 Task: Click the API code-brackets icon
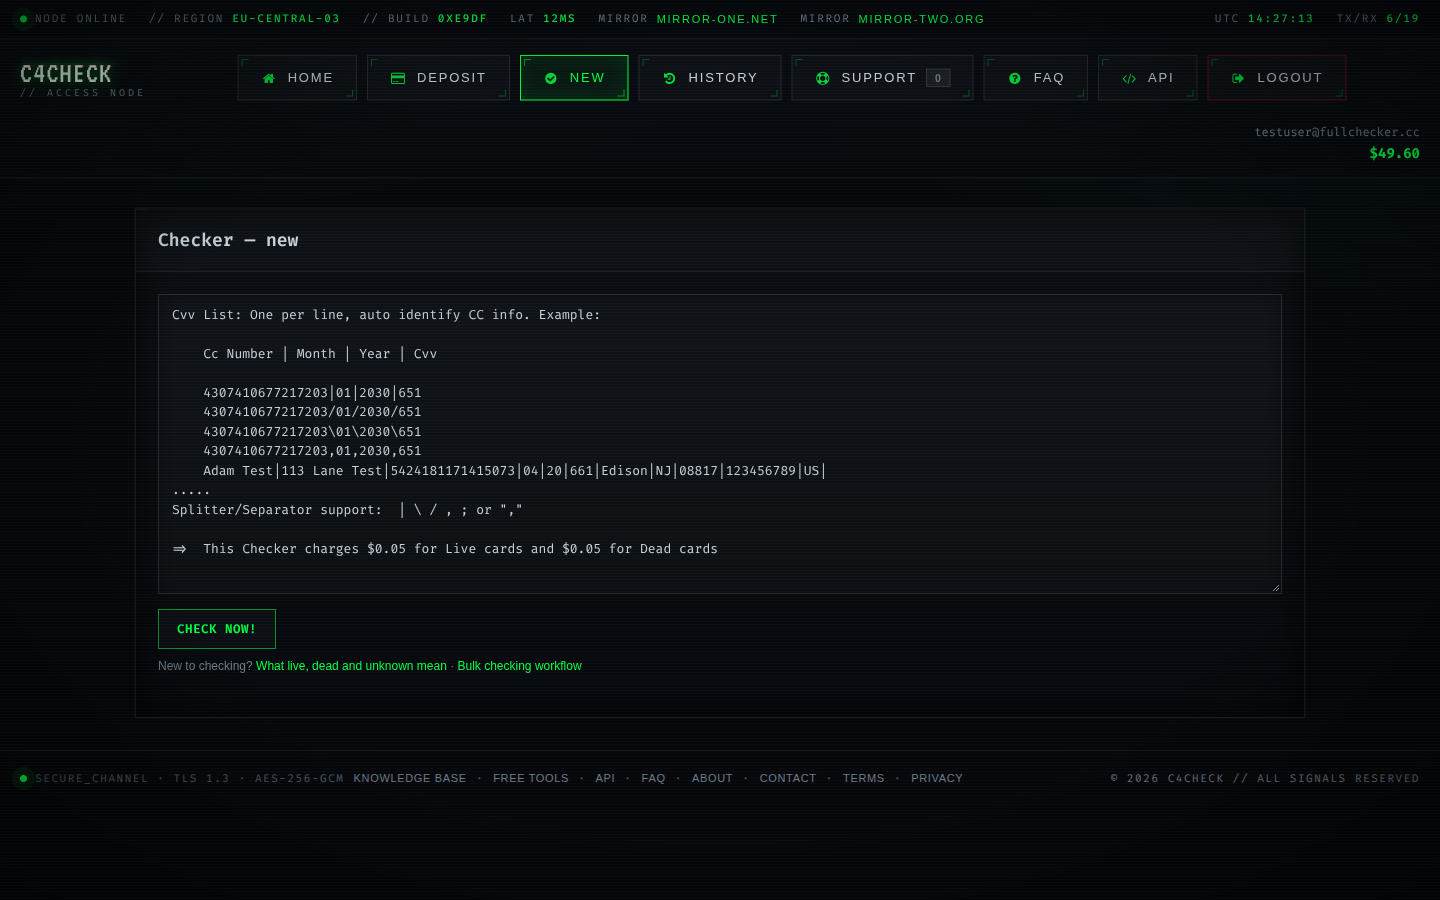[1129, 78]
